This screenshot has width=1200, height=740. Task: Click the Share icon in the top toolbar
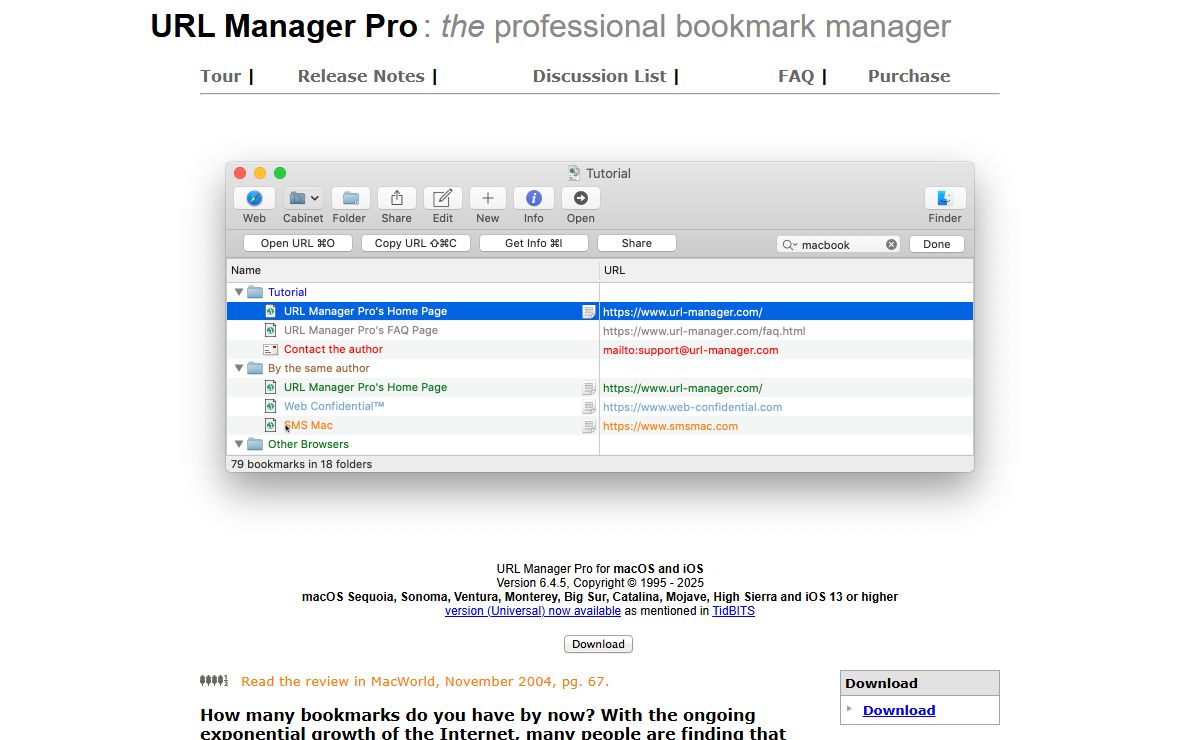[x=396, y=198]
